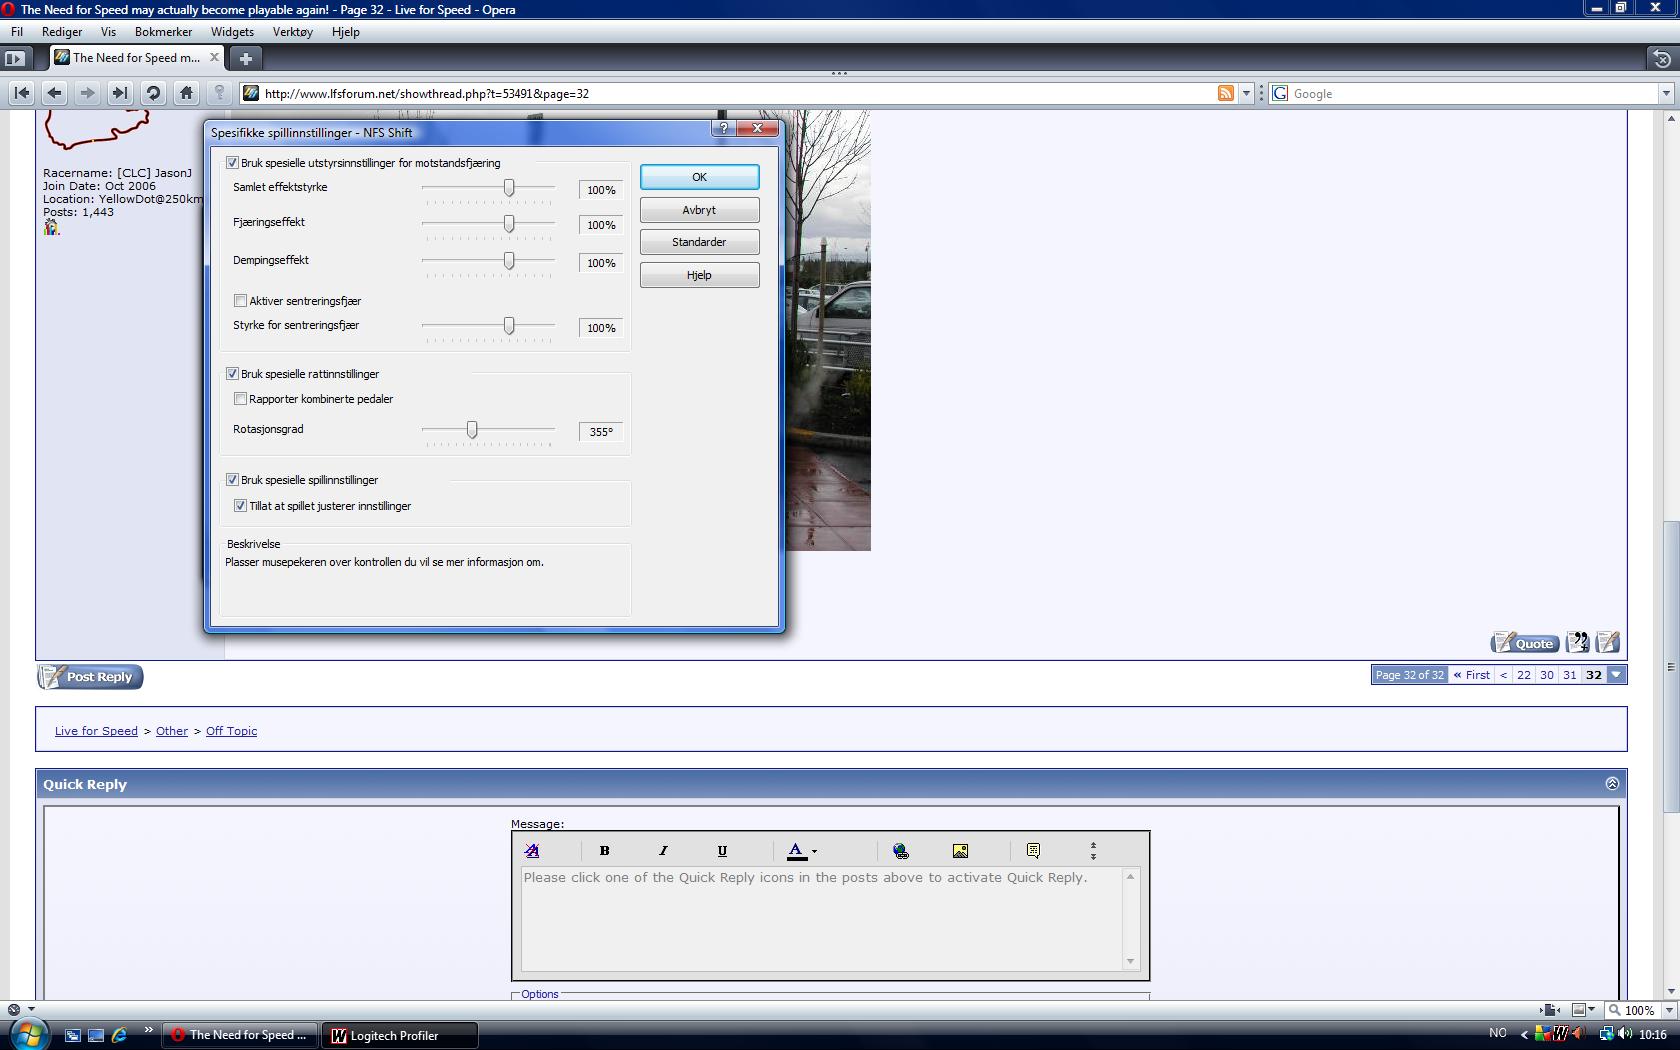Click the Wrap Quote tags icon

click(x=1033, y=851)
